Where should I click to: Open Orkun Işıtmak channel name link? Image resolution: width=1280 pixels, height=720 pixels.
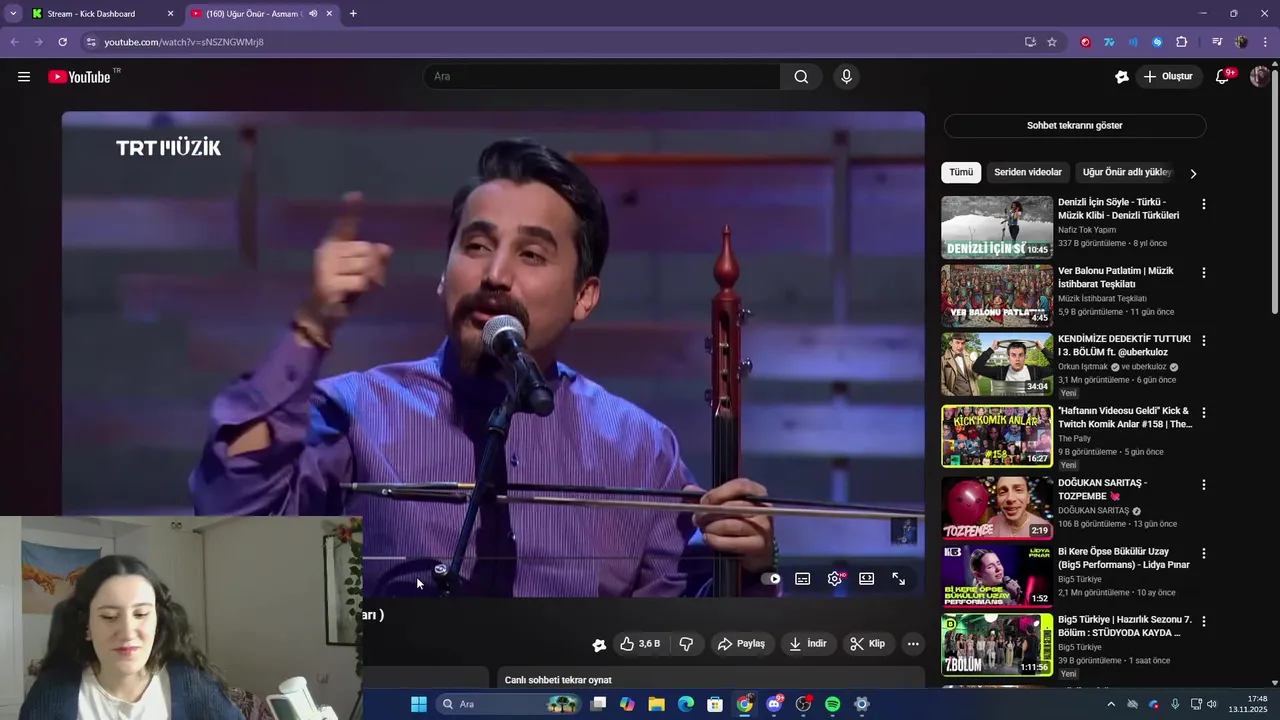pos(1083,367)
